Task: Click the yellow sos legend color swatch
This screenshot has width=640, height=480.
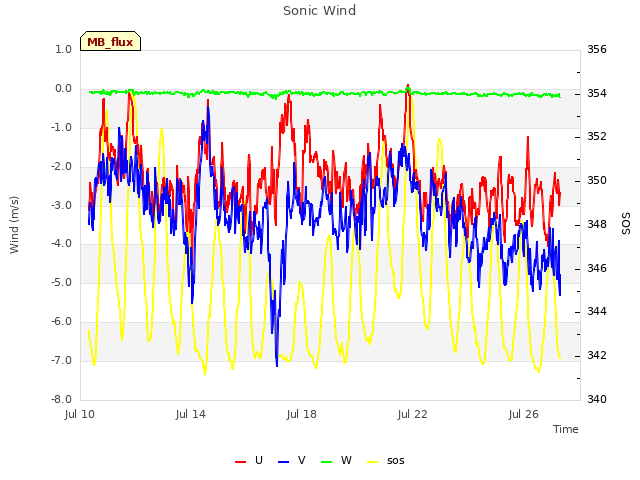Action: click(372, 462)
